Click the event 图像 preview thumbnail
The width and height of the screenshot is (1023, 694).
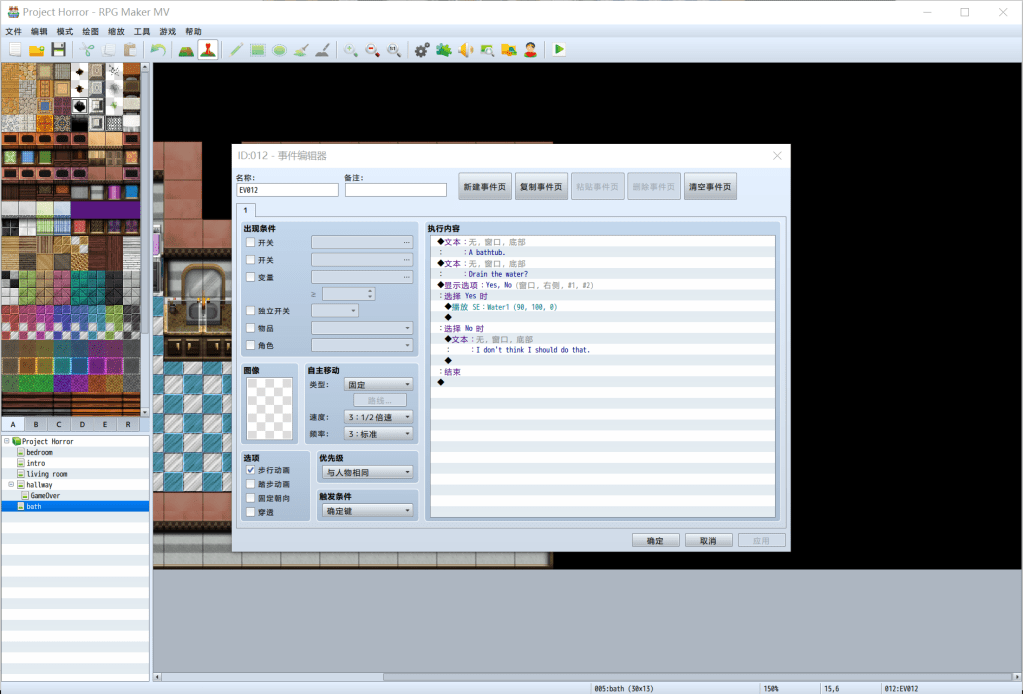[x=270, y=410]
